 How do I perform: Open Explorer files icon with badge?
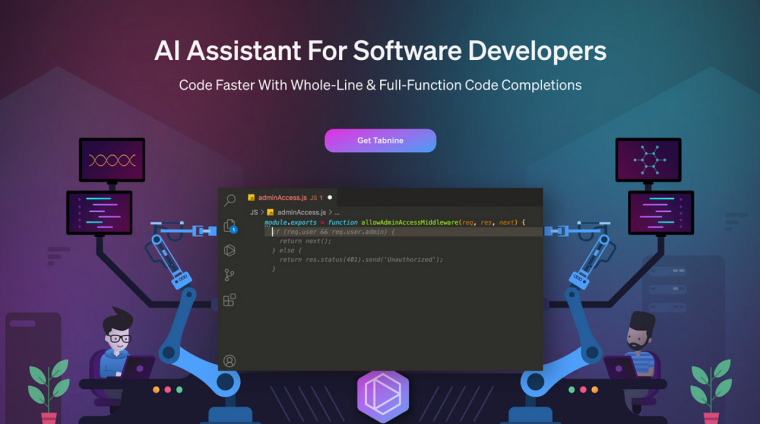pos(230,226)
